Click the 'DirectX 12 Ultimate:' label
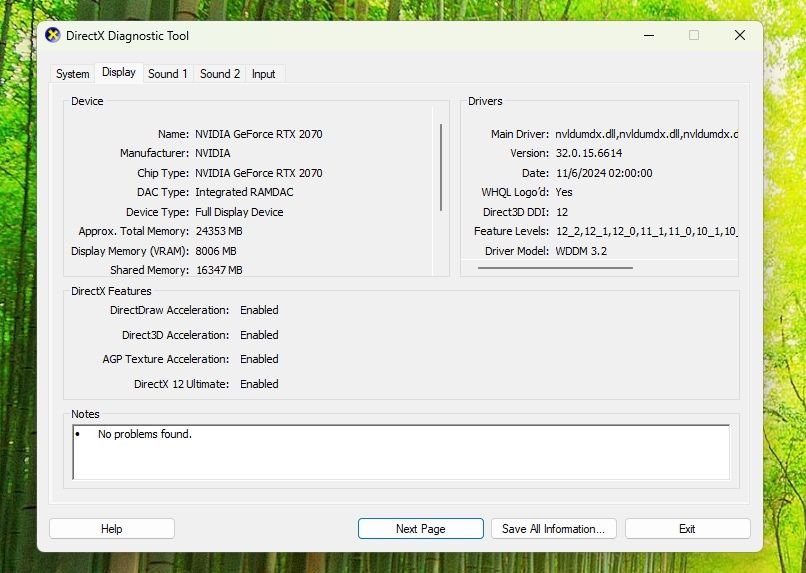The image size is (806, 573). pyautogui.click(x=181, y=384)
